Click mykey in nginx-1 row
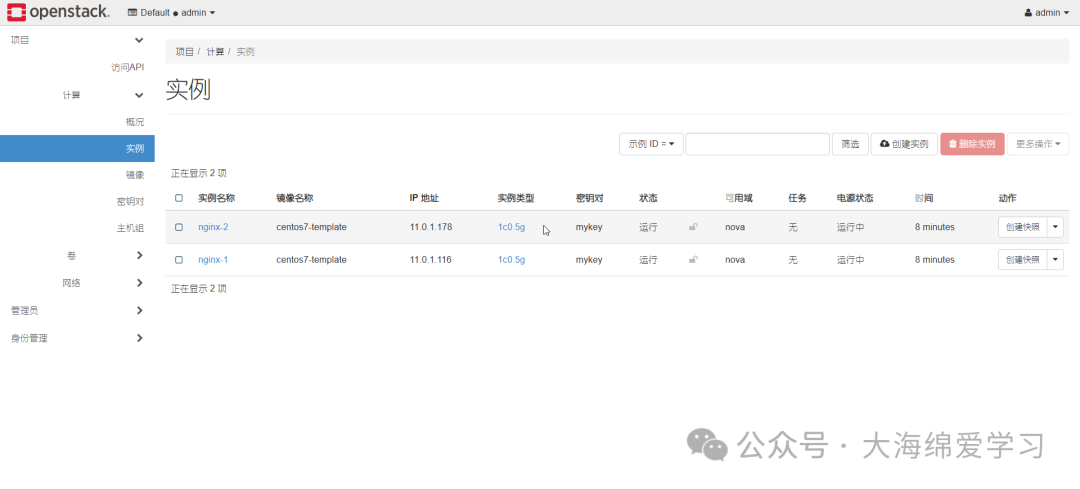 pos(589,260)
